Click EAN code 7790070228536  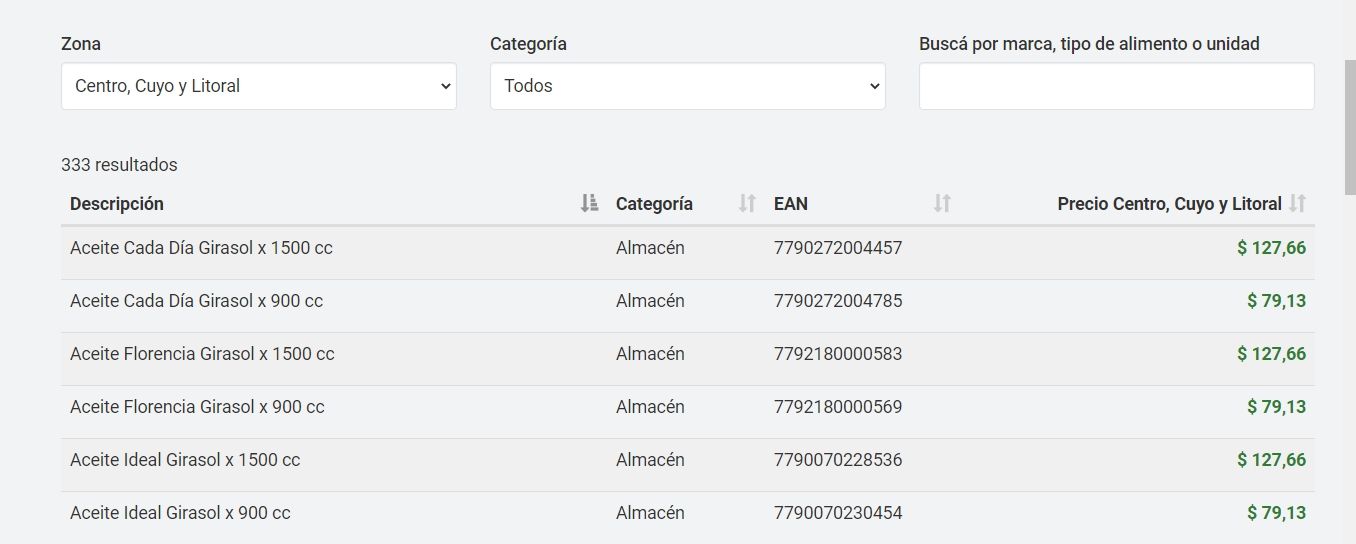837,460
